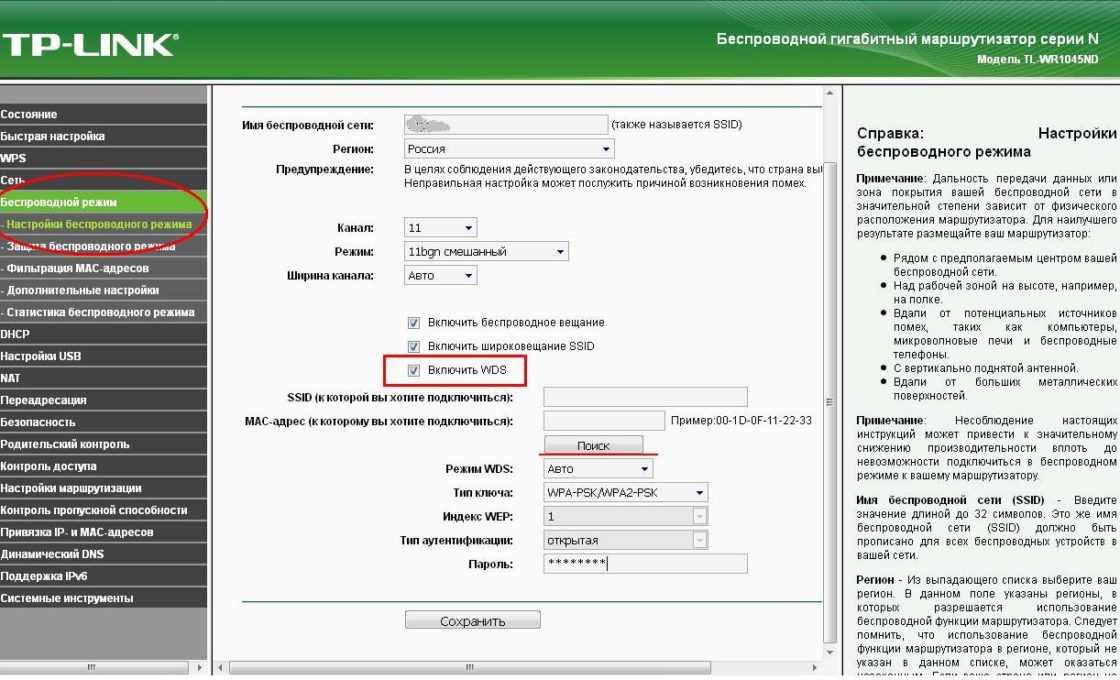Uncheck the Включить WDS checkbox
Screen dimensions: 1120x680
point(413,370)
